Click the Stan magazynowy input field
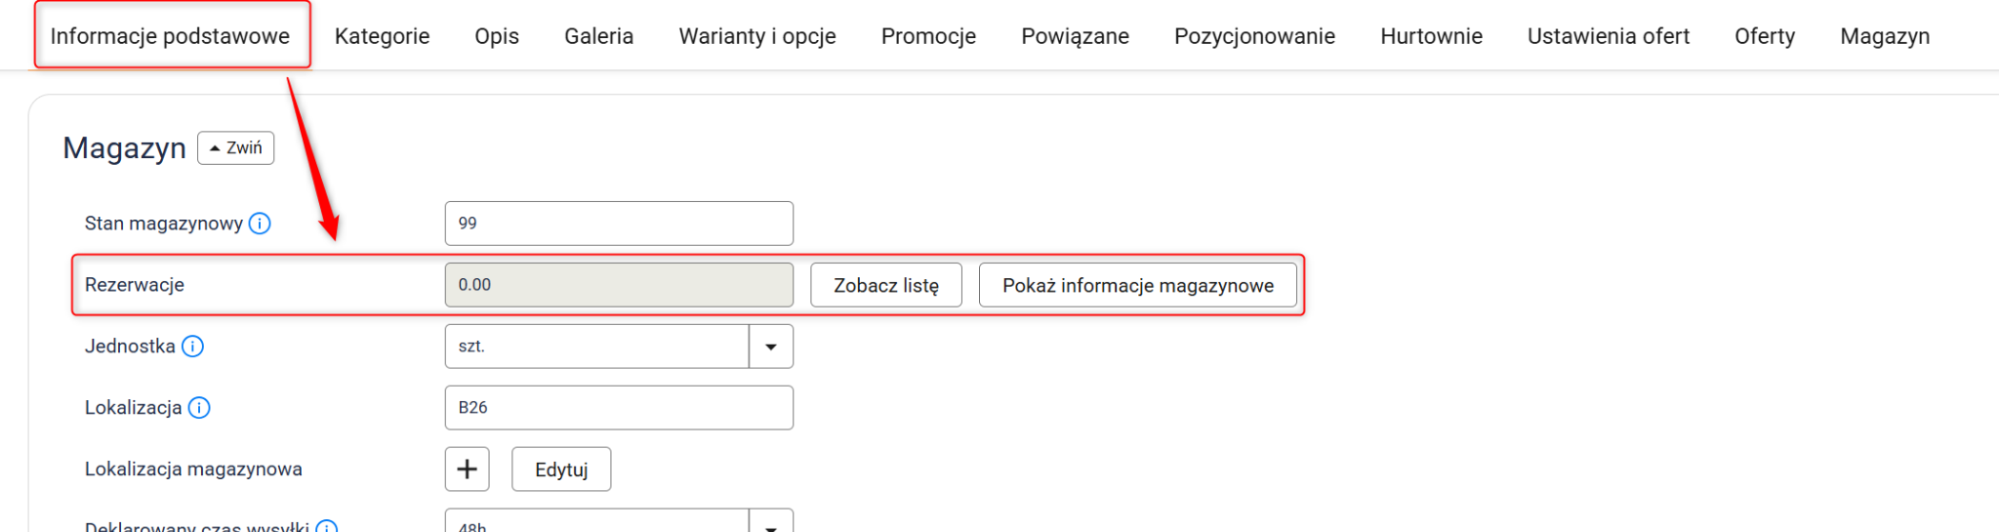 [x=619, y=223]
